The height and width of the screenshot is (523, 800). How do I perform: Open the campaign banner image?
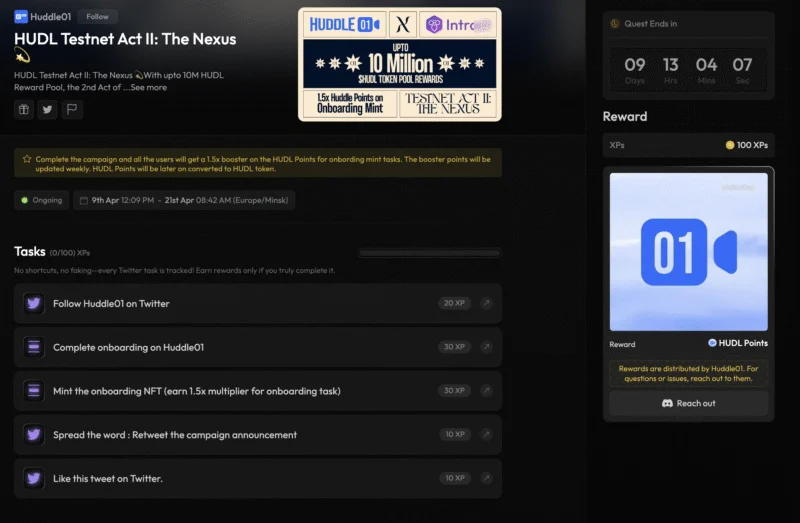coord(399,64)
